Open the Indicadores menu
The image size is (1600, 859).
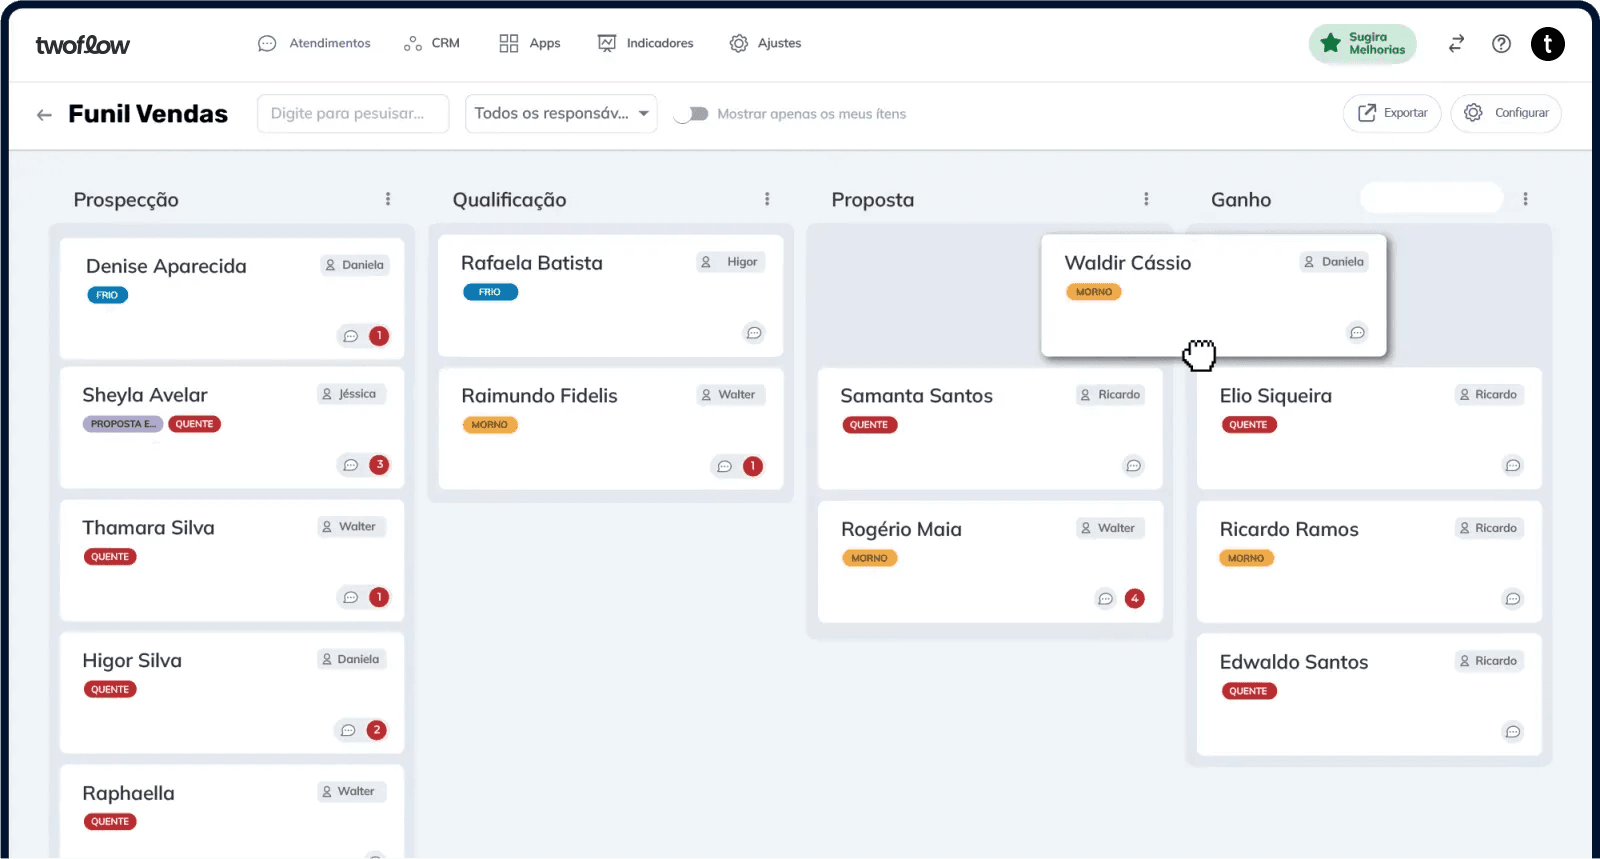pyautogui.click(x=645, y=43)
